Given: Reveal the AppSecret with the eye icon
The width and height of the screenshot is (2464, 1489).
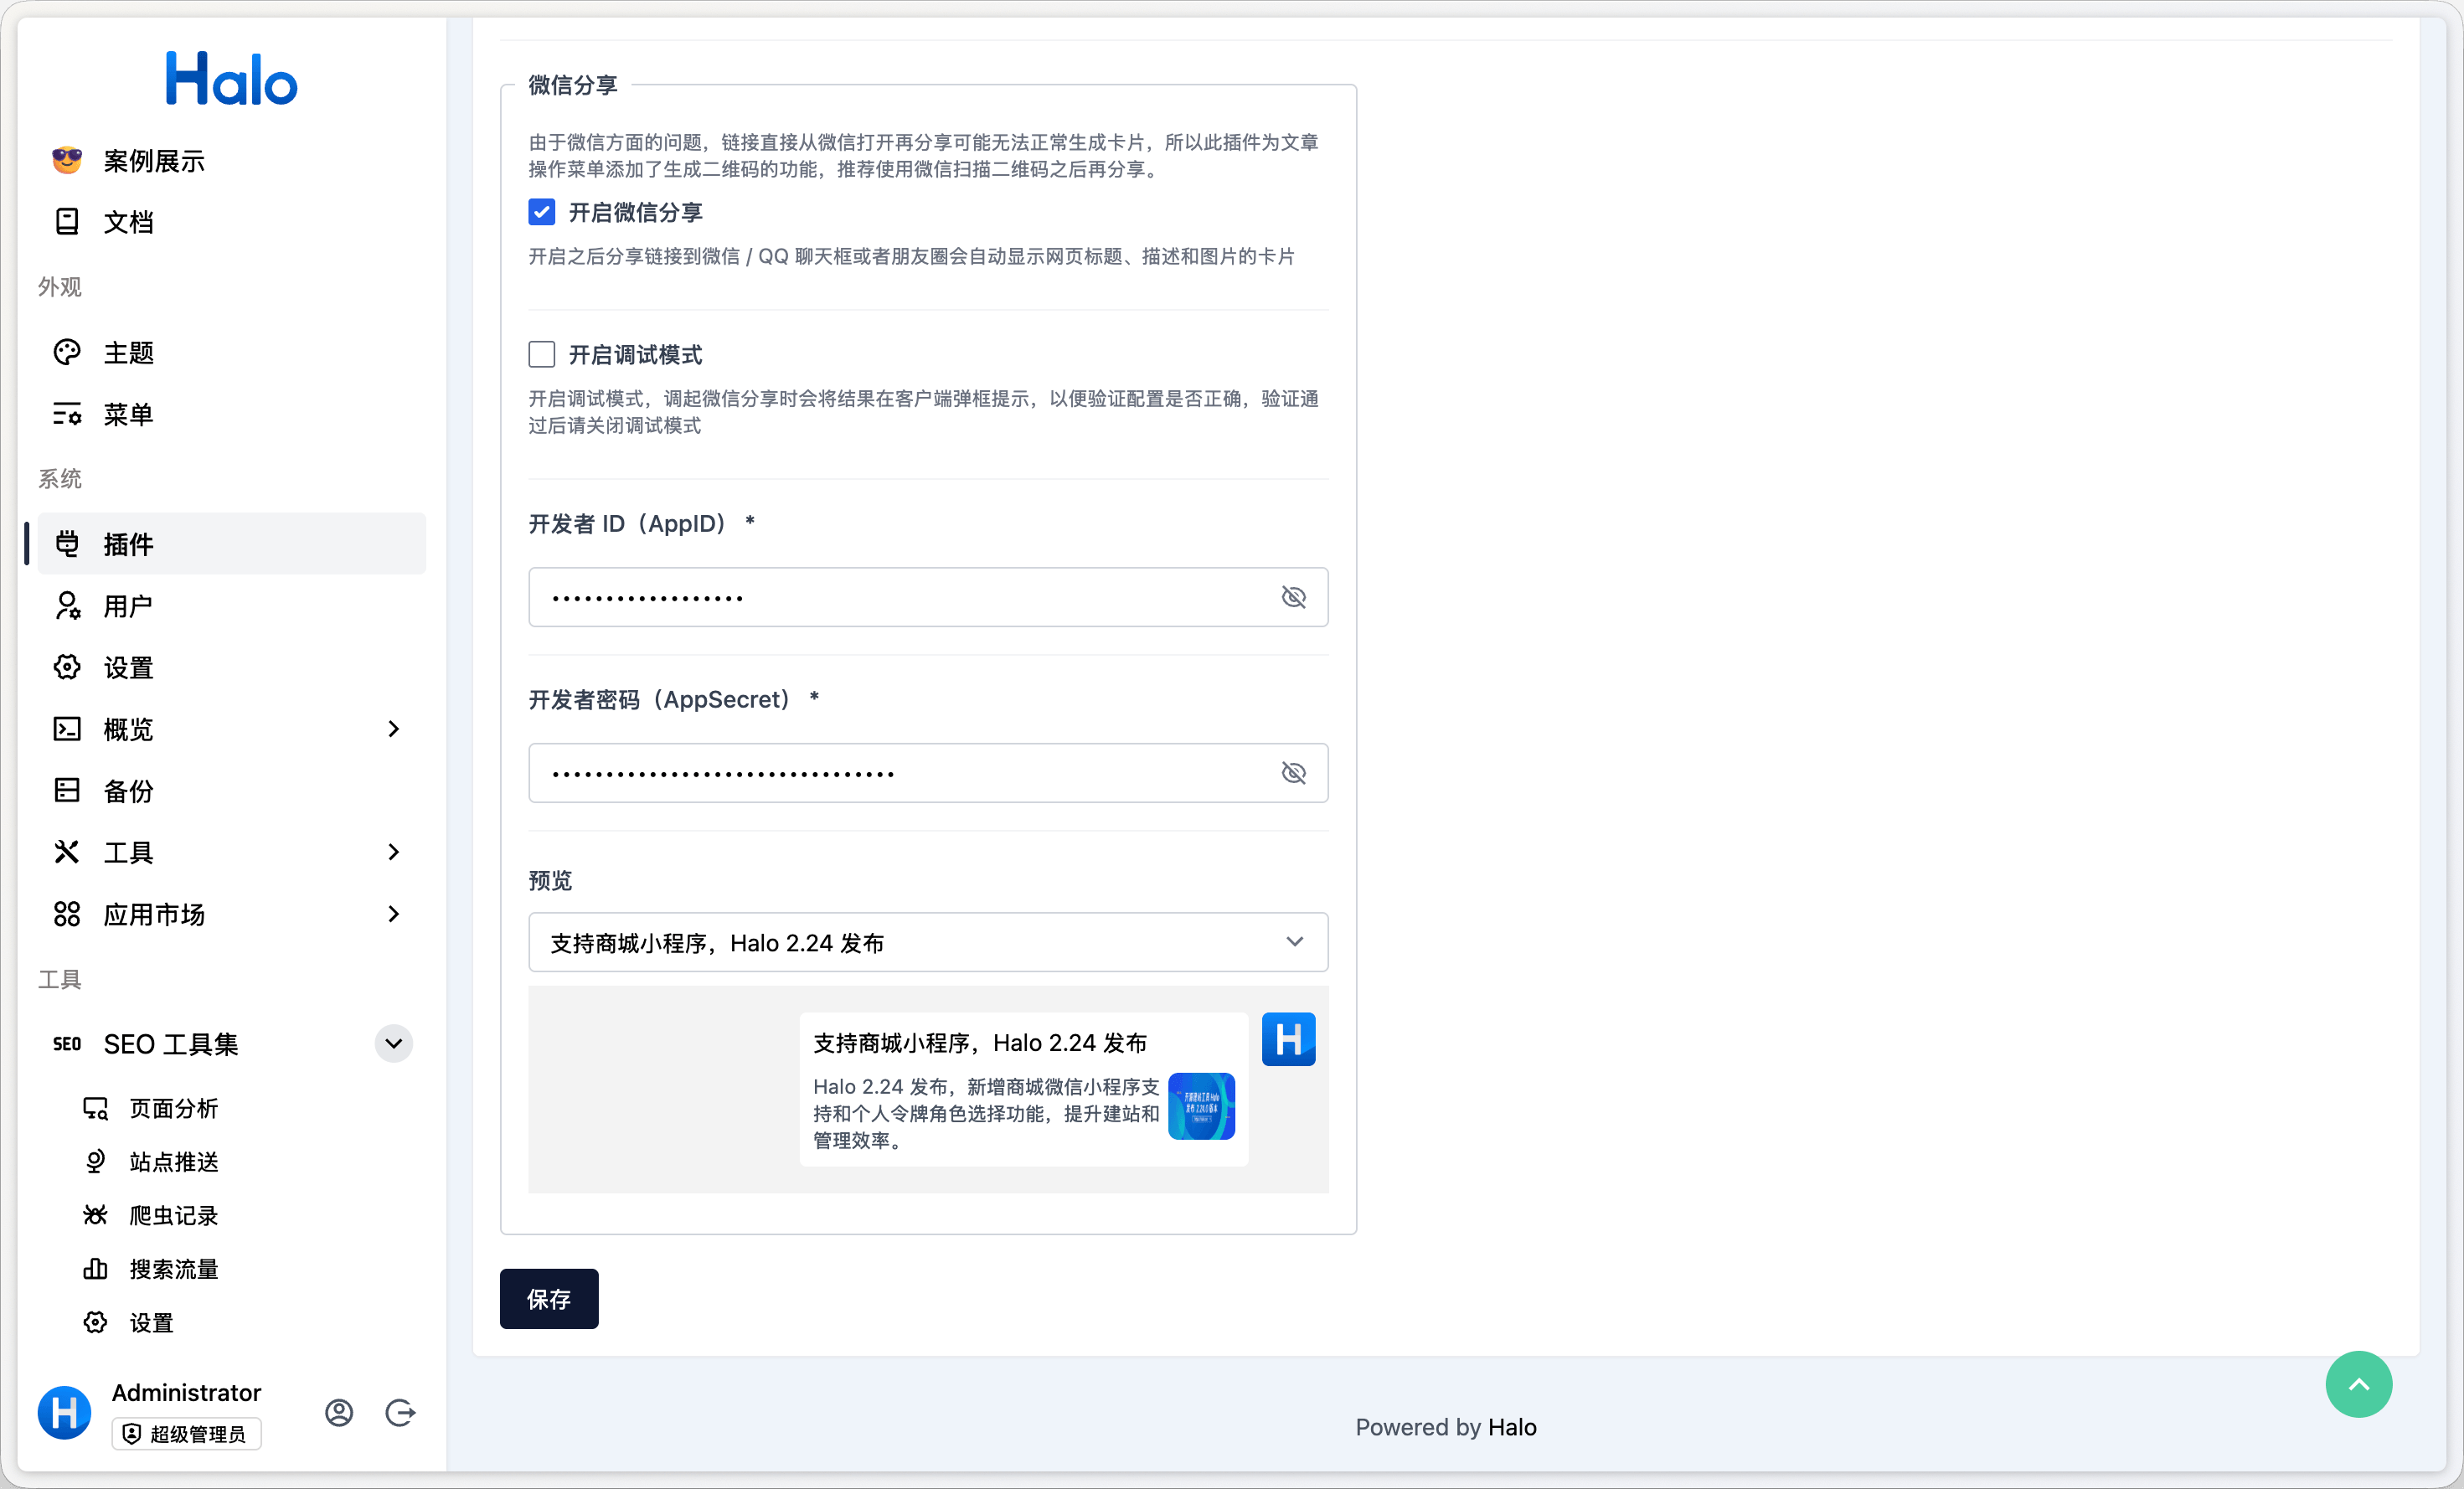Looking at the screenshot, I should [x=1294, y=773].
